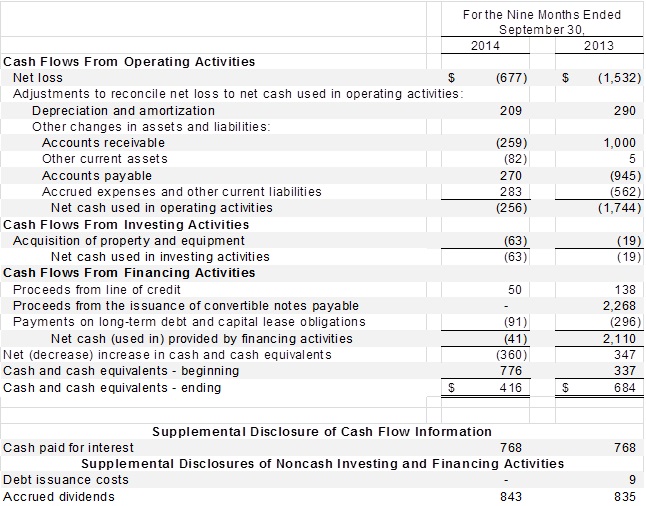Select Accrued dividends 2014 value 843
The width and height of the screenshot is (646, 506).
click(511, 496)
